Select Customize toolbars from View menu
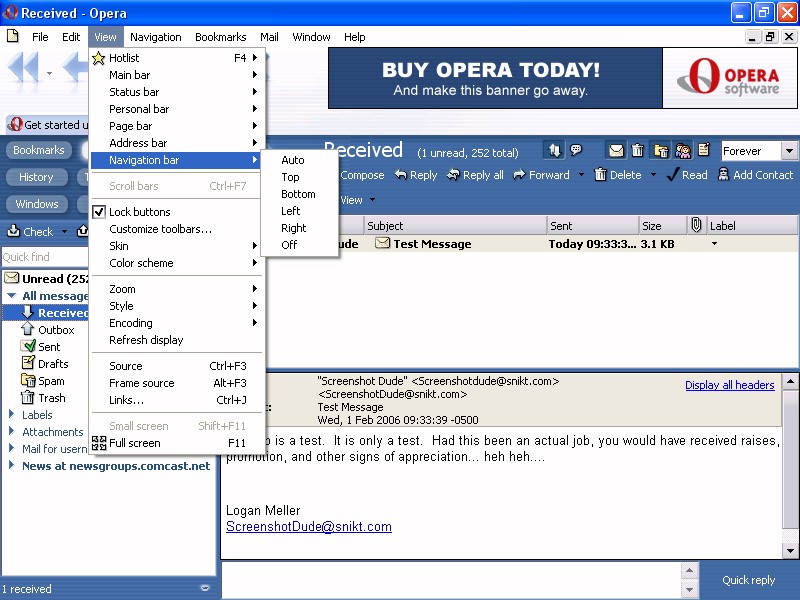Screen dimensions: 800x600 point(160,229)
